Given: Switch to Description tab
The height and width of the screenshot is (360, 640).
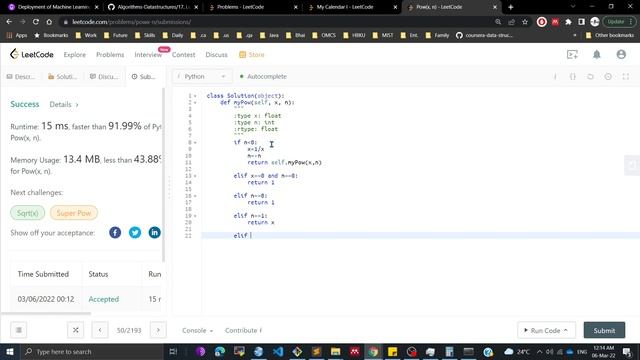Looking at the screenshot, I should [21, 76].
